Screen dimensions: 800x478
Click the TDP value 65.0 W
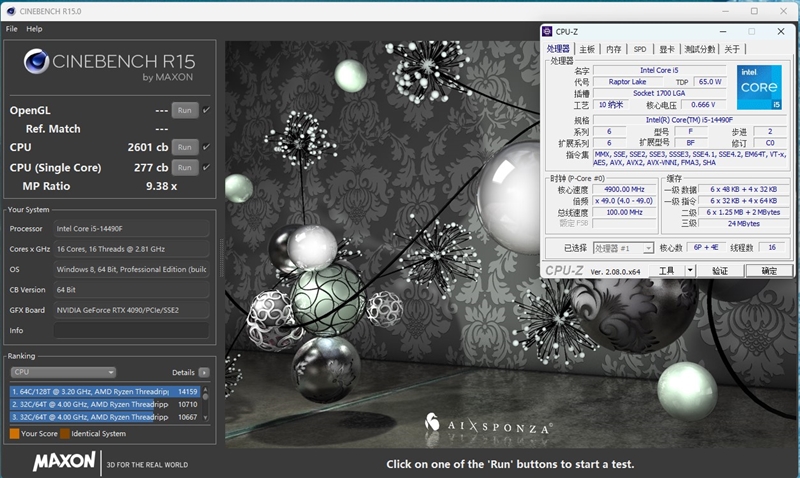[x=710, y=82]
